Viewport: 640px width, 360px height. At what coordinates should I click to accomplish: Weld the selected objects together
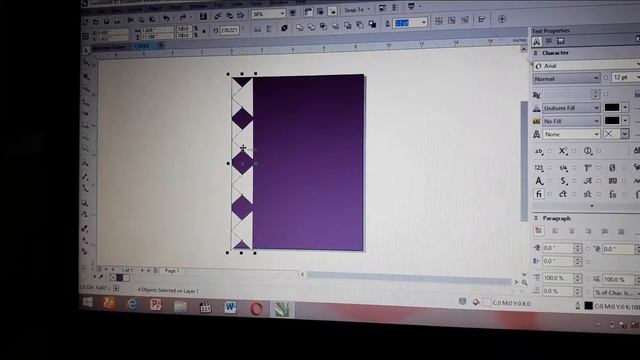pos(300,27)
